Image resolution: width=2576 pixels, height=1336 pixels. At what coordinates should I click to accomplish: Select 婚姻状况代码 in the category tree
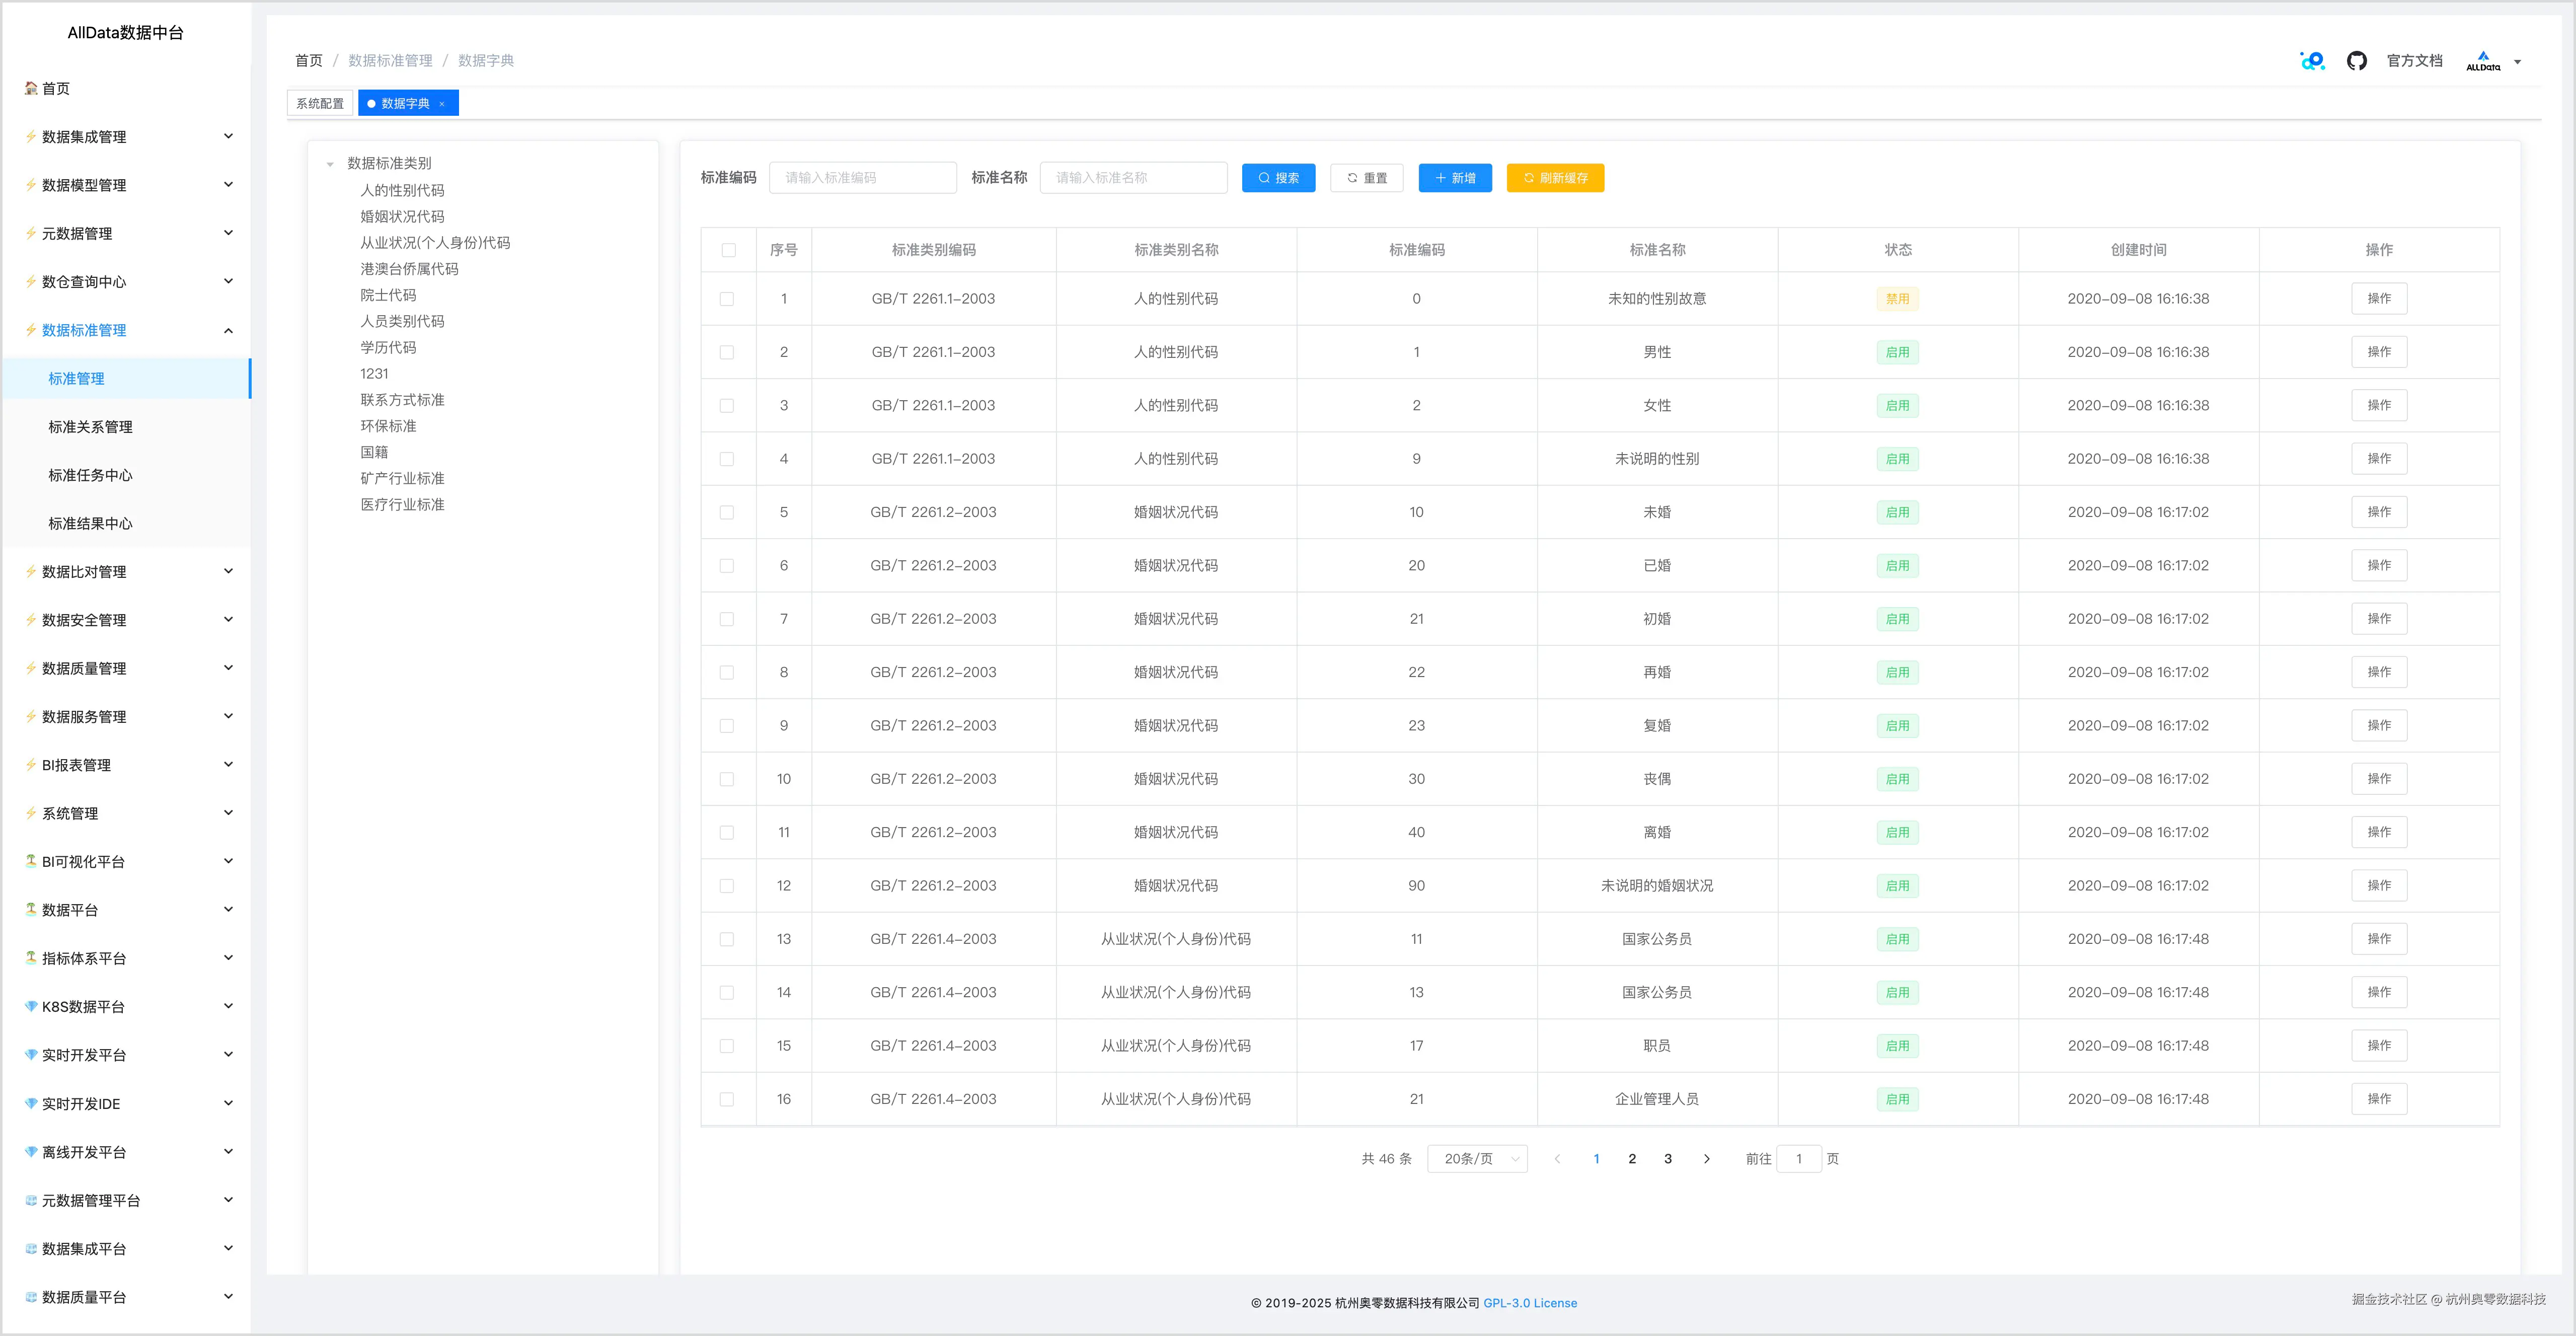[402, 216]
